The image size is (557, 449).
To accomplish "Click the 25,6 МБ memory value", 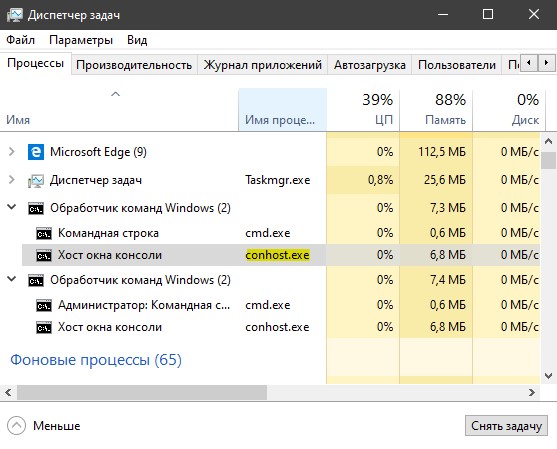I will [x=444, y=180].
